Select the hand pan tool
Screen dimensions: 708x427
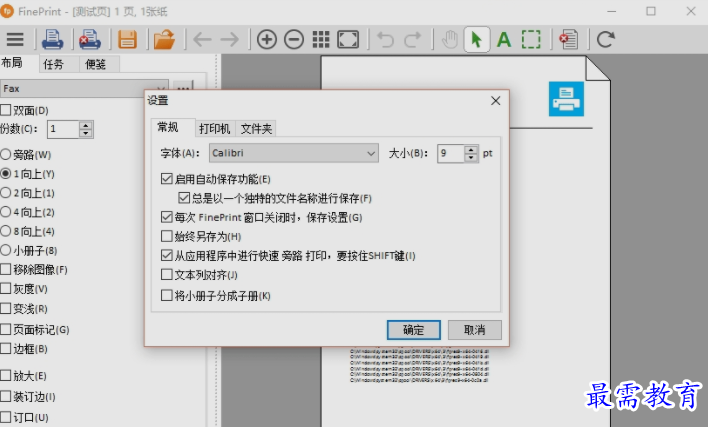450,40
